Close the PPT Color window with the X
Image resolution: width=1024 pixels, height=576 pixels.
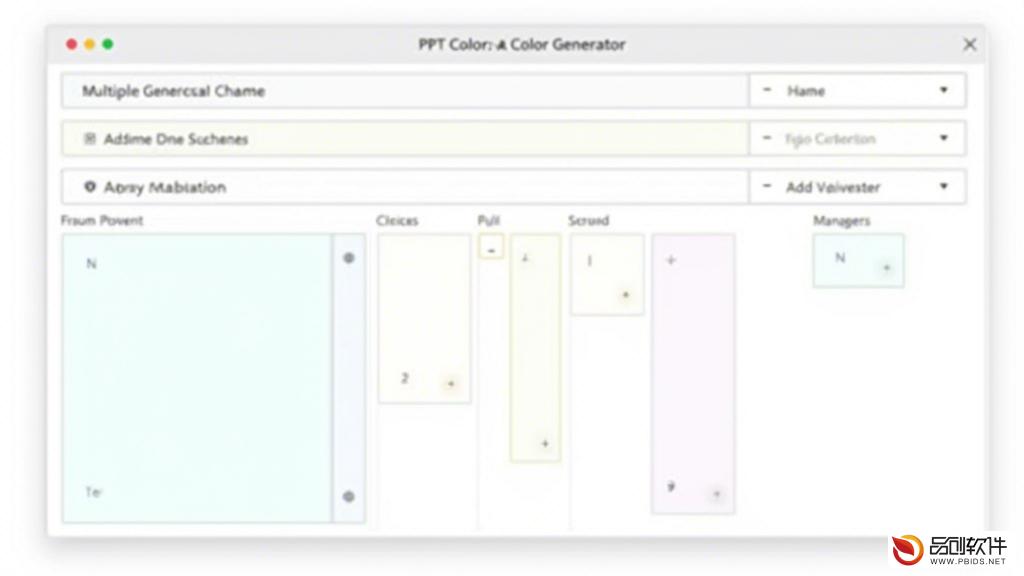[x=970, y=44]
